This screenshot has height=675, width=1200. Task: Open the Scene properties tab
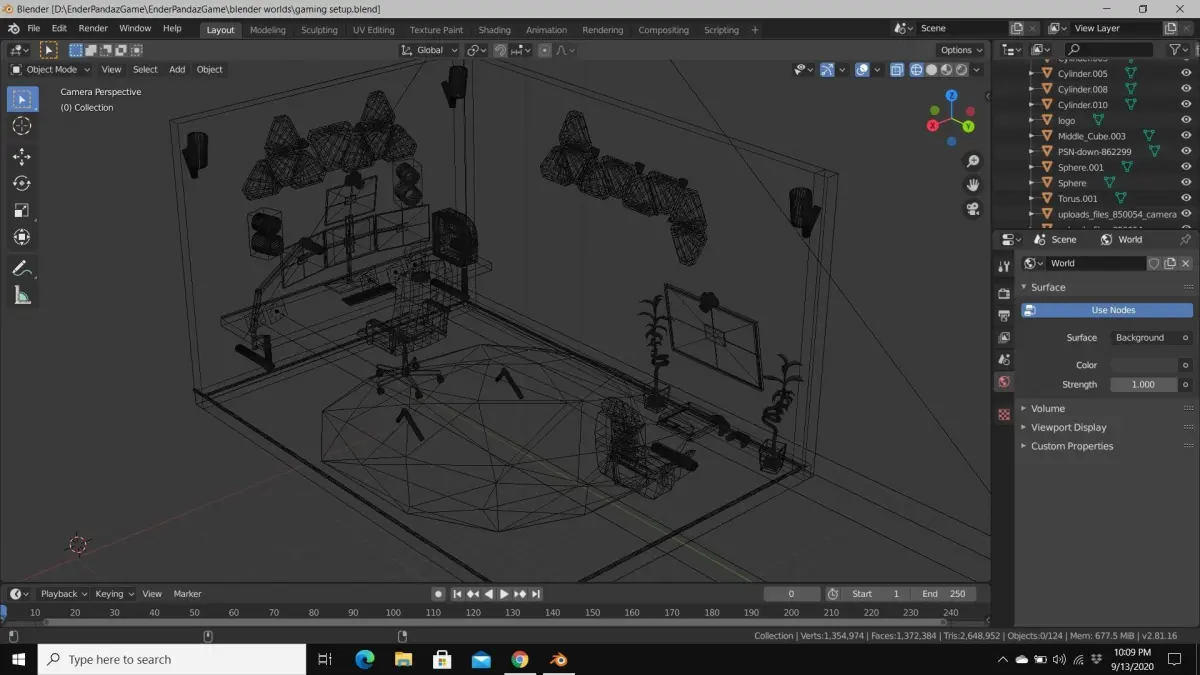(x=1004, y=359)
